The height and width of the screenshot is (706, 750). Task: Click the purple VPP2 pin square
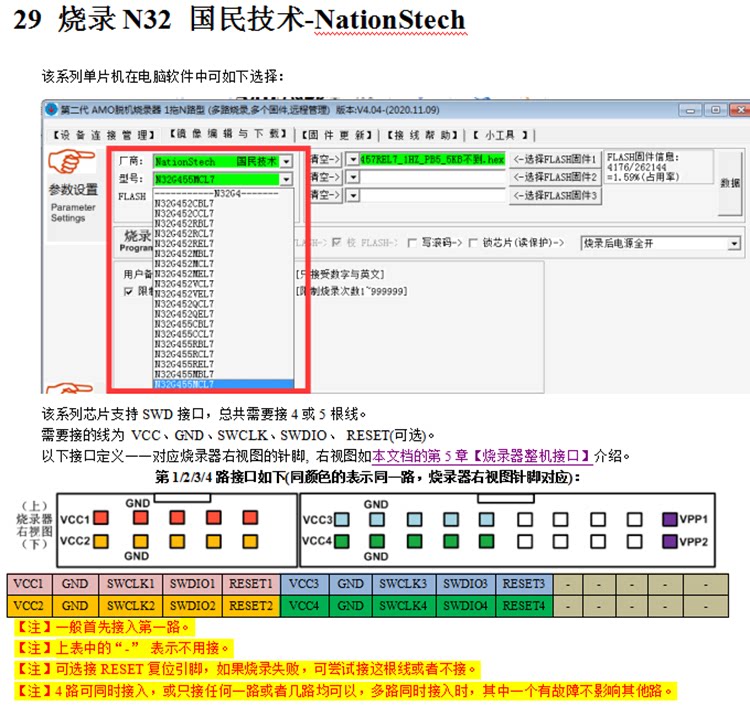670,541
